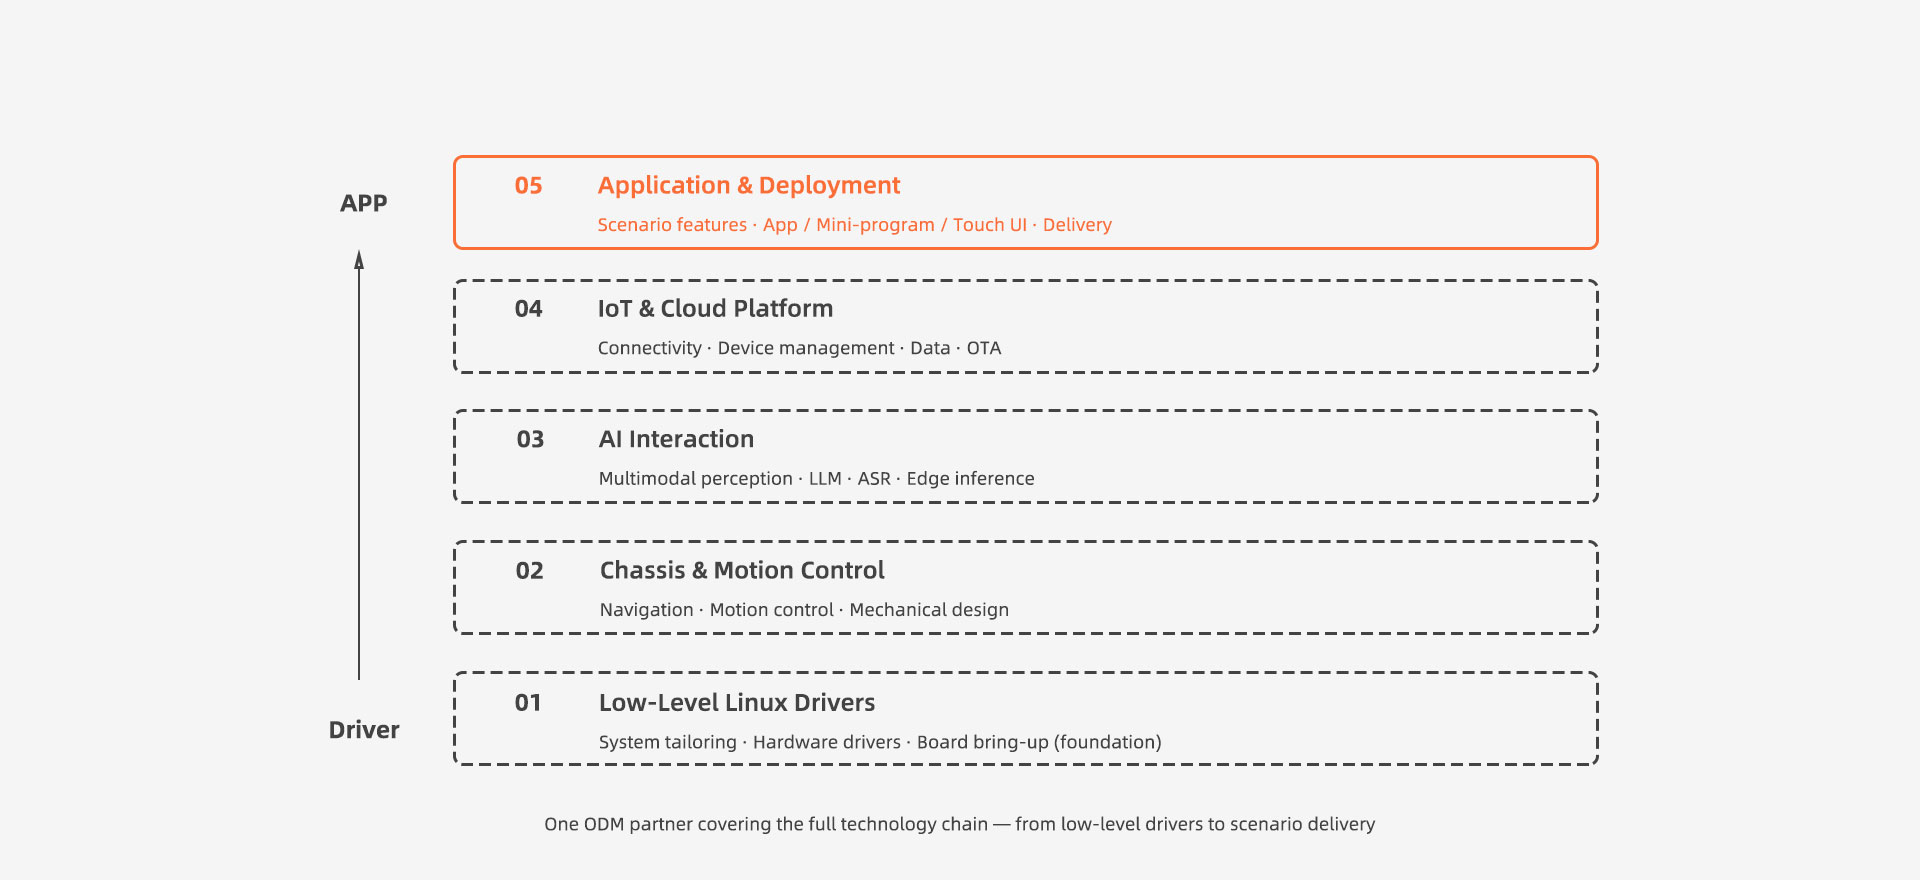Click the Multimodal perception · LLM line
This screenshot has width=1920, height=880.
816,479
